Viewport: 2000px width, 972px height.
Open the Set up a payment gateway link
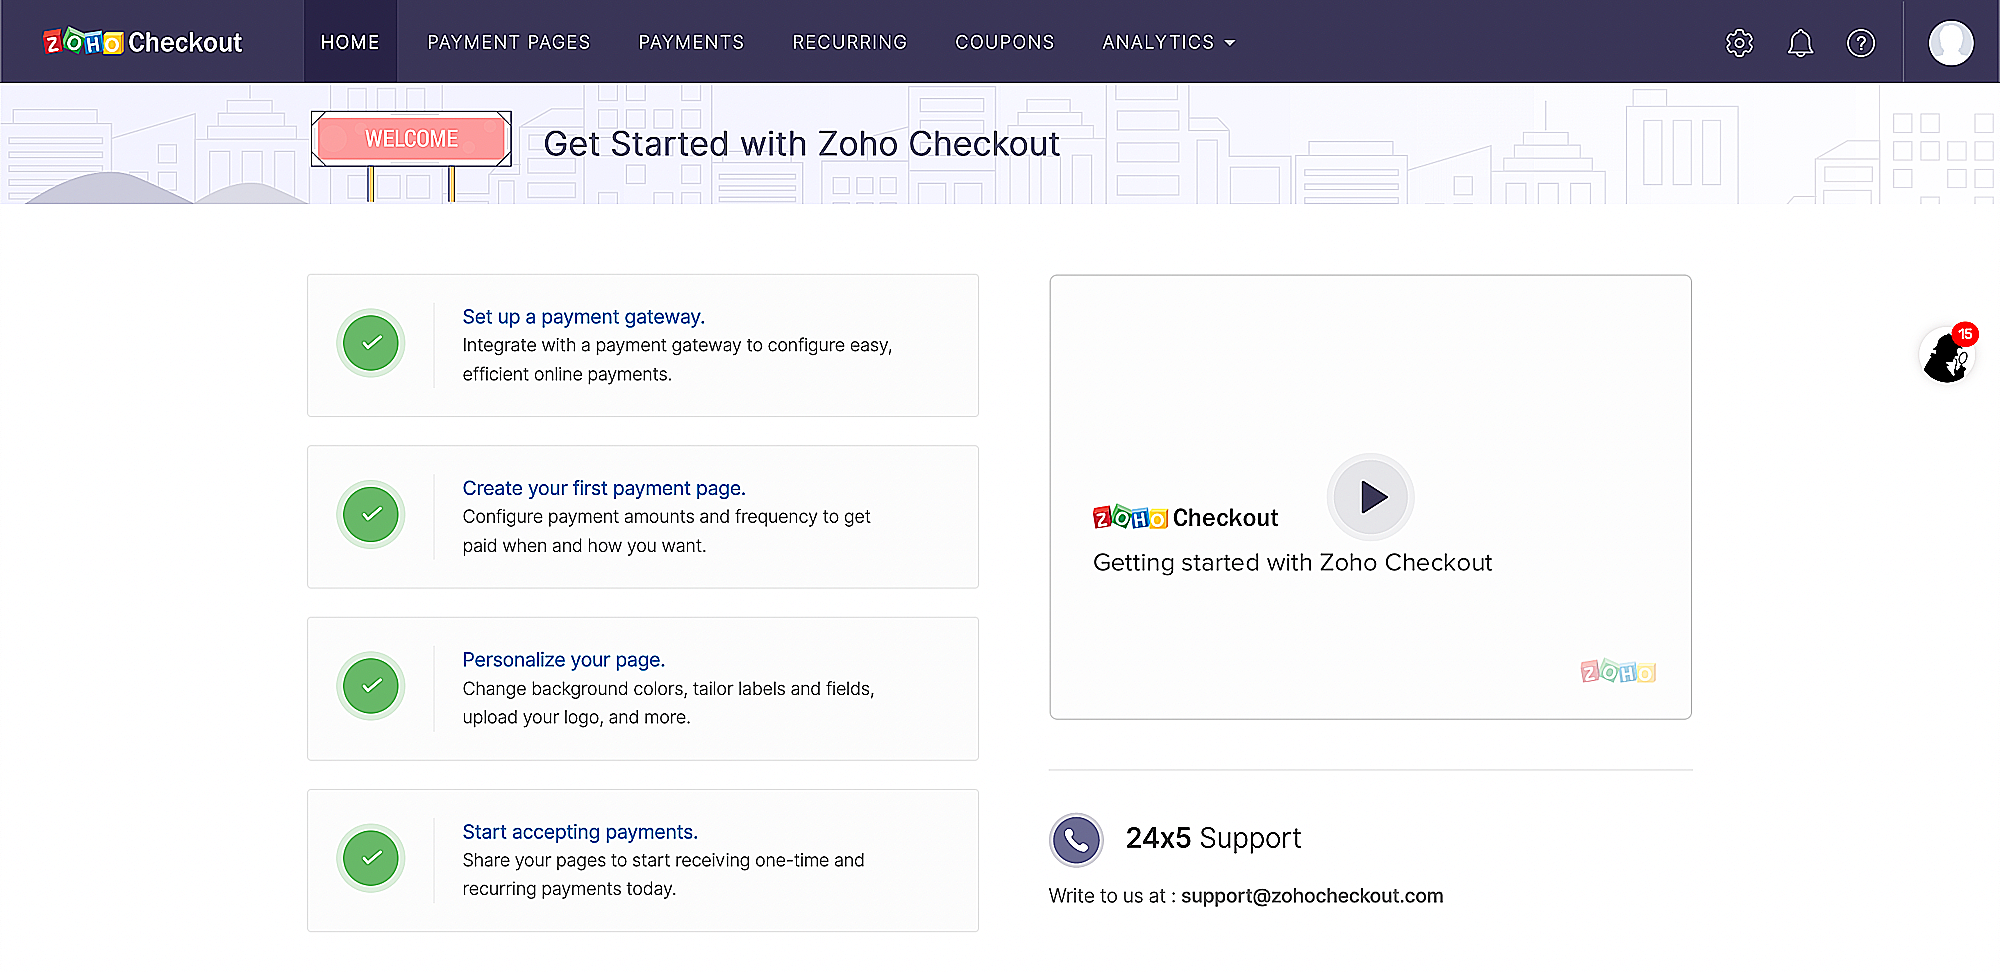point(583,317)
